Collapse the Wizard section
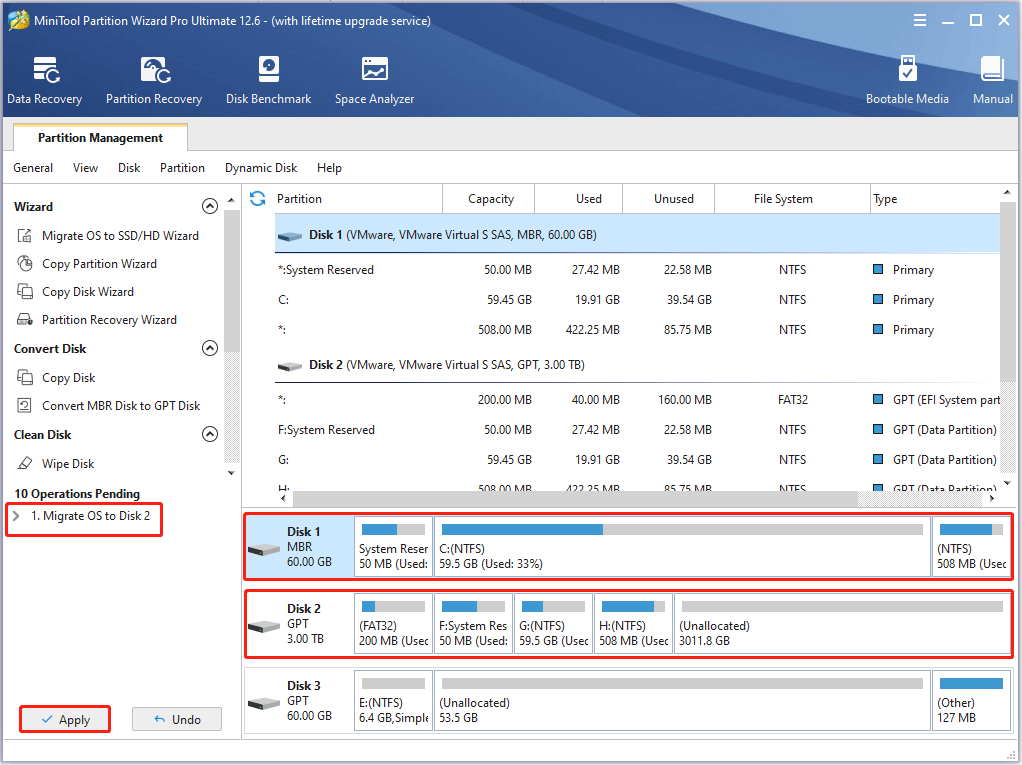This screenshot has width=1022, height=765. 210,207
